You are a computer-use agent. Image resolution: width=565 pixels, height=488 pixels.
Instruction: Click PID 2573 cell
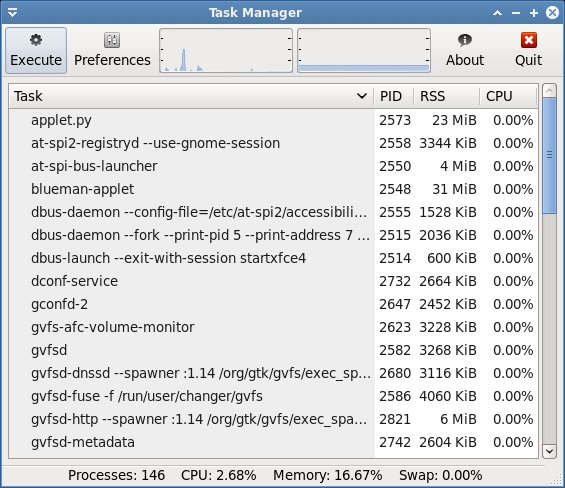(395, 120)
